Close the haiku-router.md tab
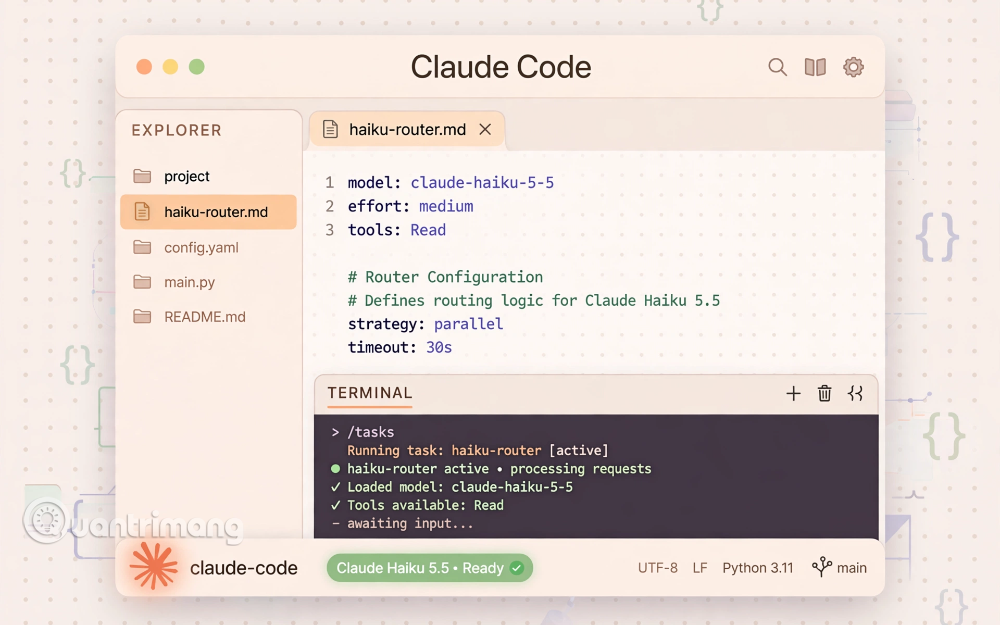 point(485,129)
